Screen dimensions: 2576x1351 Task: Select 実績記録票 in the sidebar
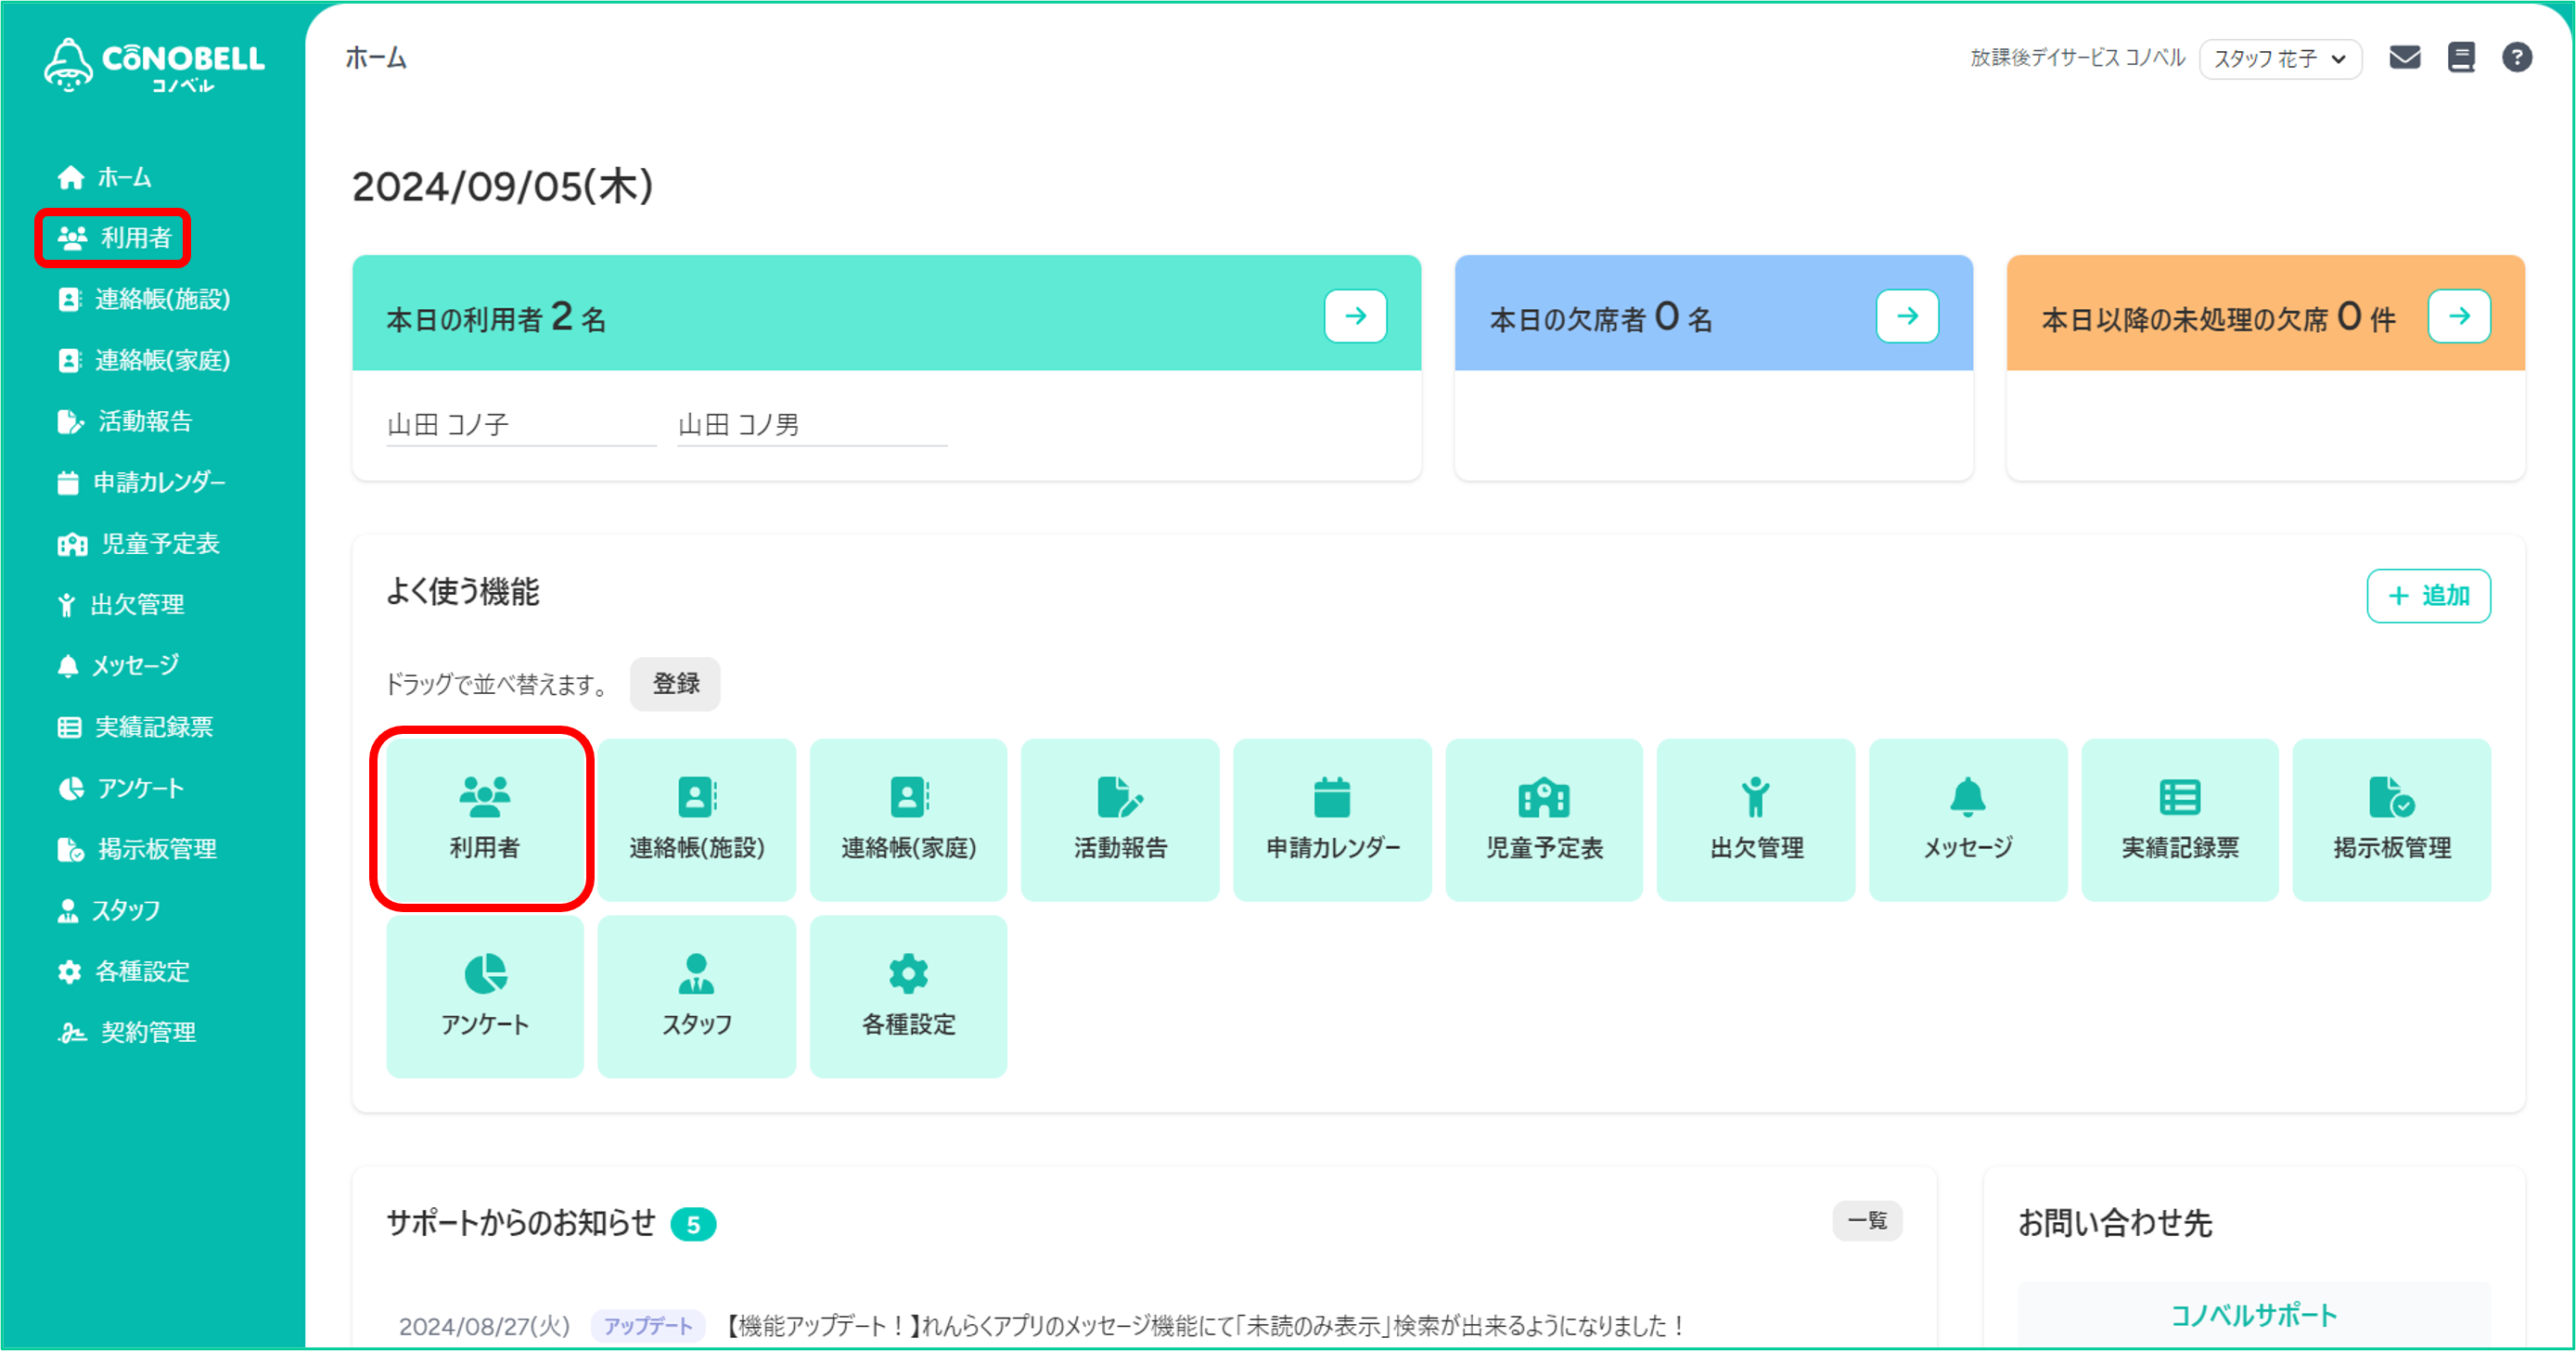135,727
